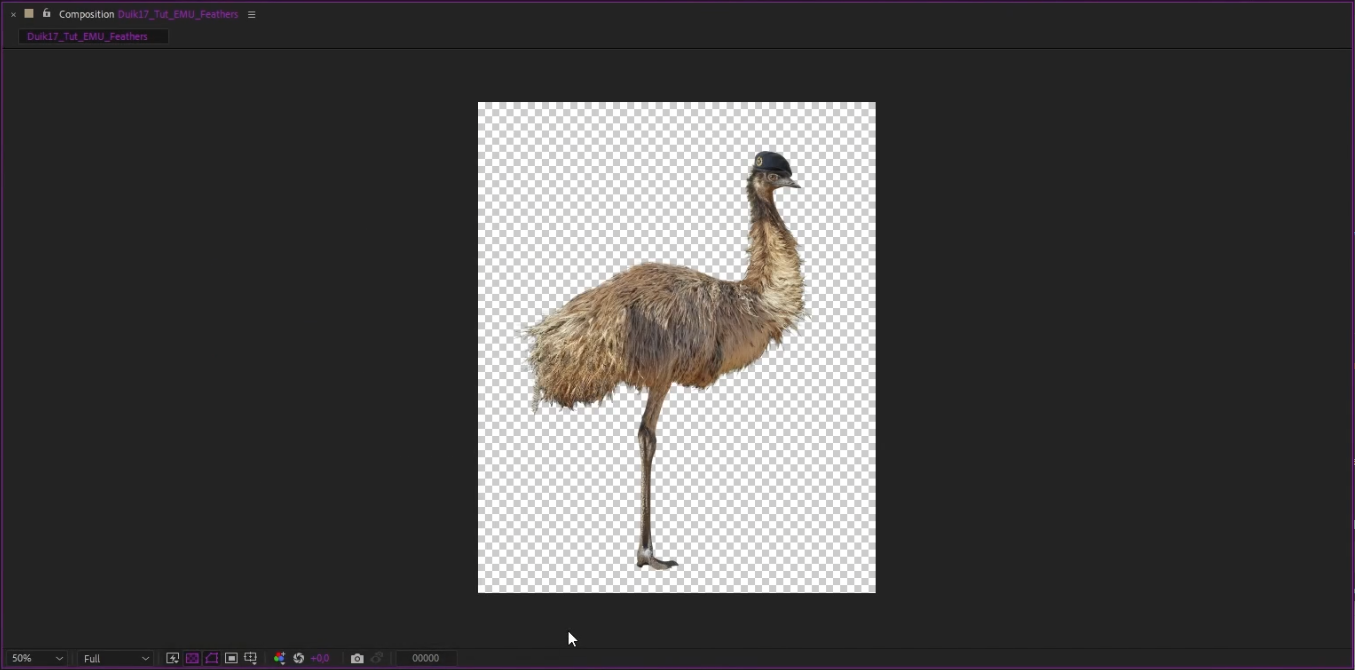Click the Show Snapshot icon
1355x670 pixels.
point(377,658)
